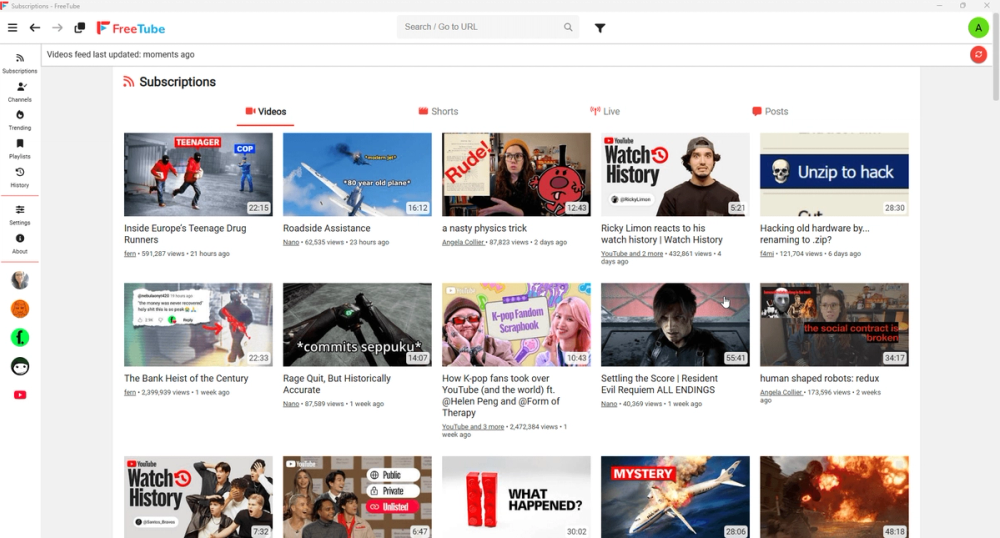
Task: Switch to the Shorts tab
Action: click(438, 112)
